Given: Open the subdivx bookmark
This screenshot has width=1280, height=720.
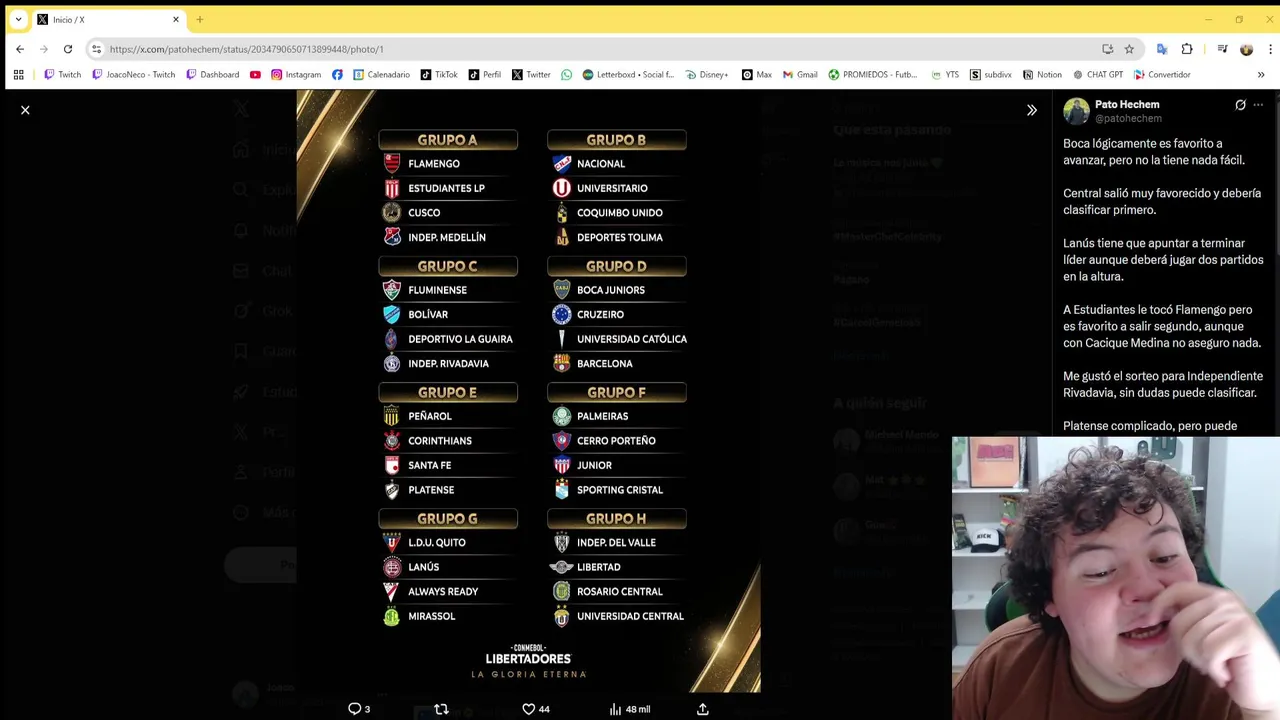Looking at the screenshot, I should pos(990,74).
